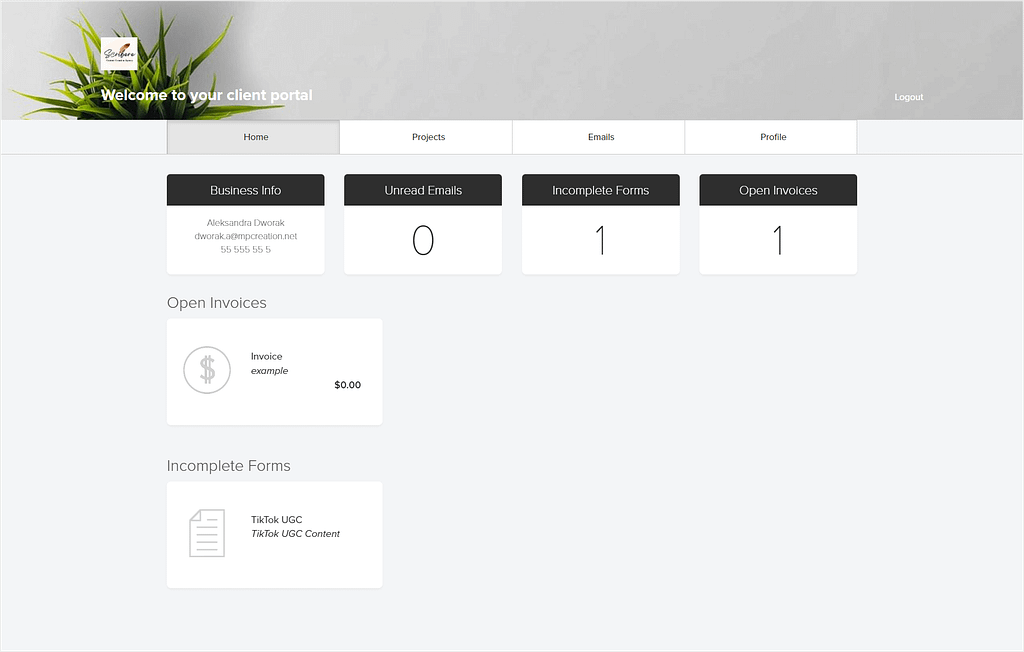1024x652 pixels.
Task: Click the name Aleksandra Dworak
Action: pos(246,223)
